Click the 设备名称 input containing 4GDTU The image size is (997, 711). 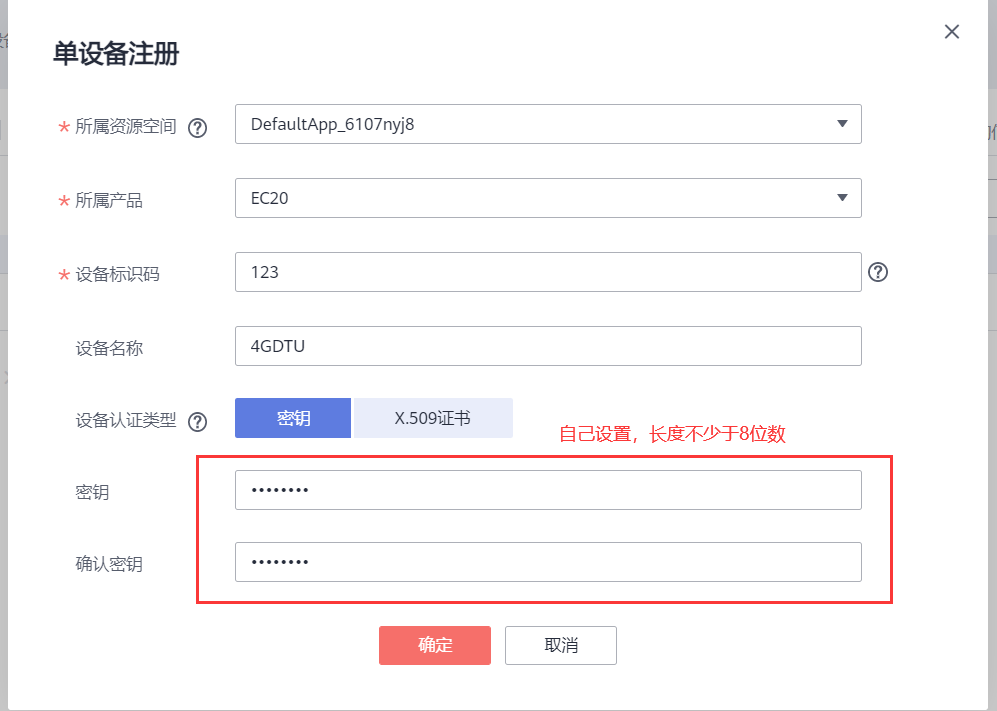548,346
